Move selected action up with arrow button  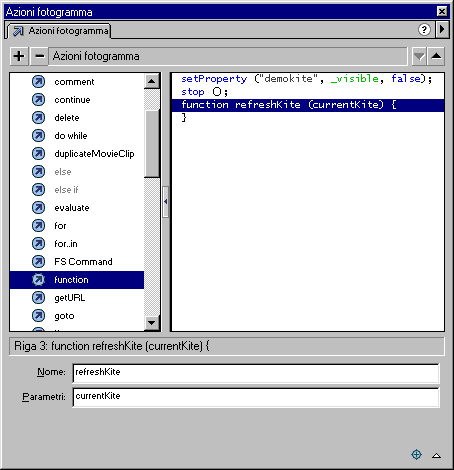[x=436, y=56]
